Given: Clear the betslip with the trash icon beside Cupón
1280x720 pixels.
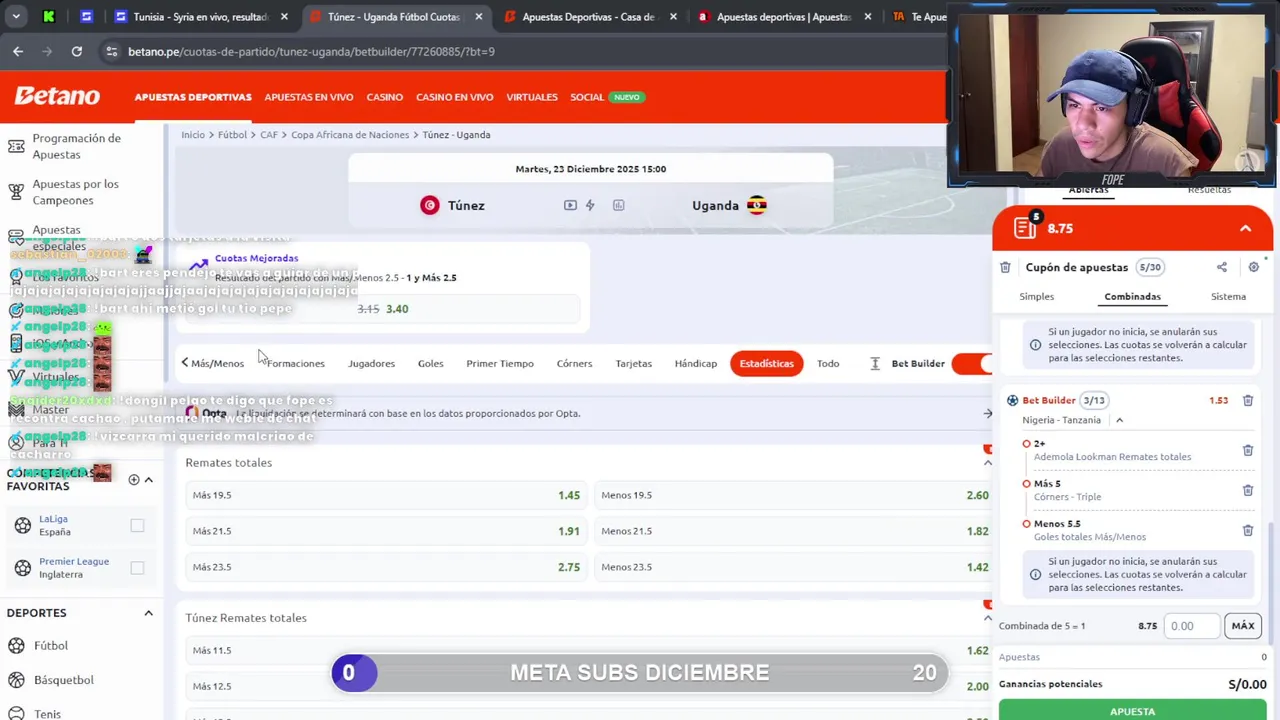Looking at the screenshot, I should [1005, 267].
